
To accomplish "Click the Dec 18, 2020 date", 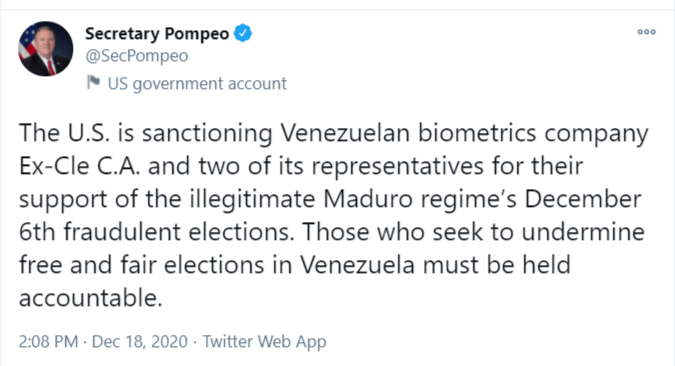I will pos(140,341).
